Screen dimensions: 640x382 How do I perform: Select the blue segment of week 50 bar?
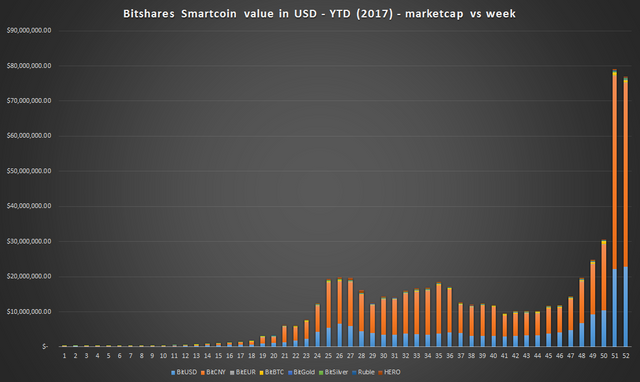604,328
